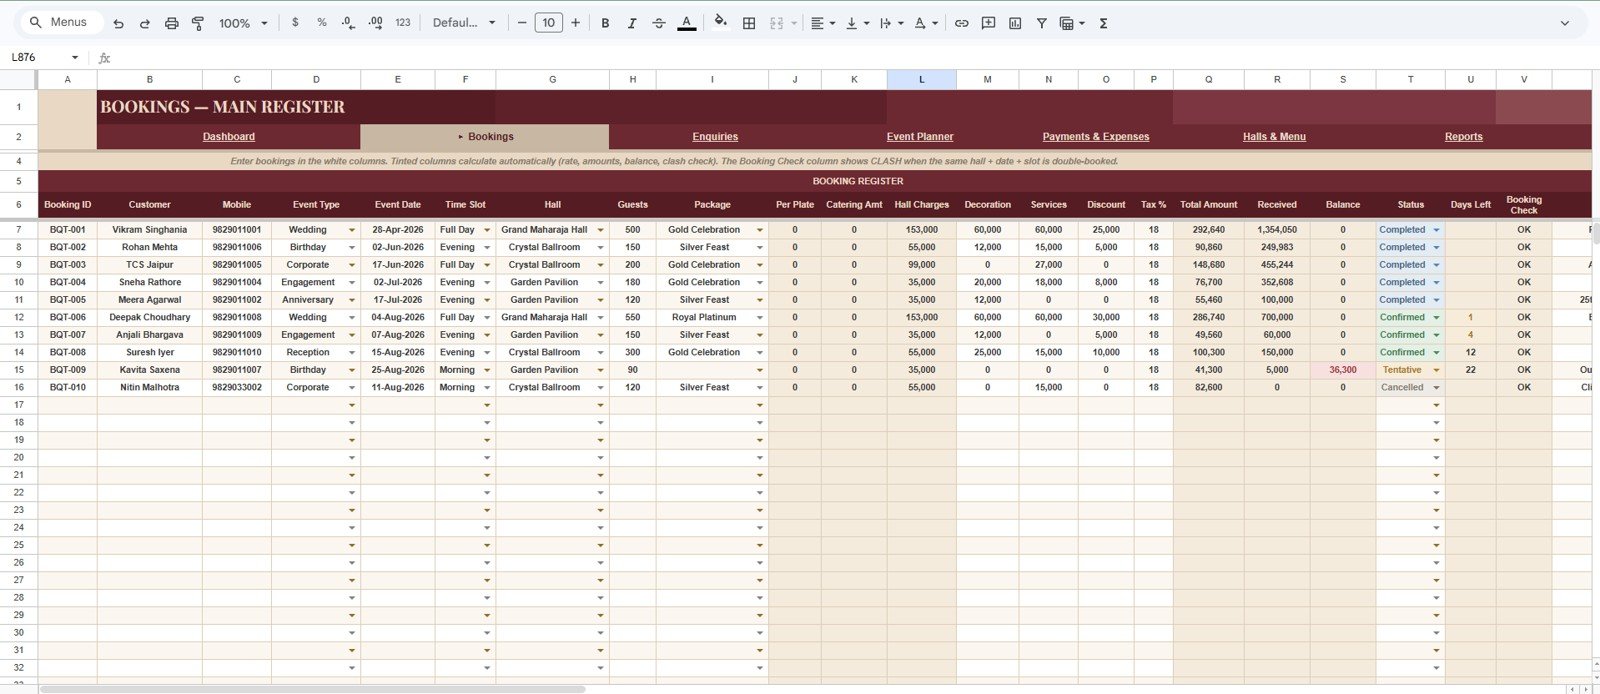Viewport: 1600px width, 694px height.
Task: Select column L header
Action: tap(921, 79)
